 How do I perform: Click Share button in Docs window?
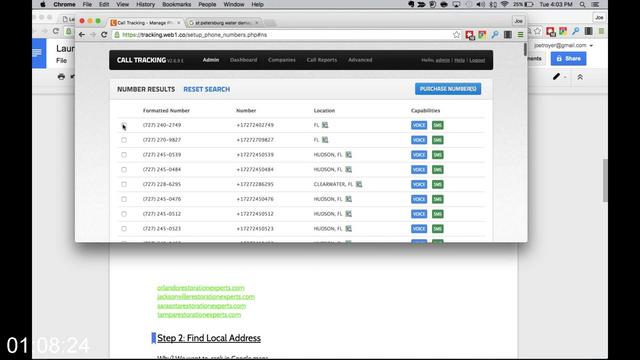click(x=568, y=59)
